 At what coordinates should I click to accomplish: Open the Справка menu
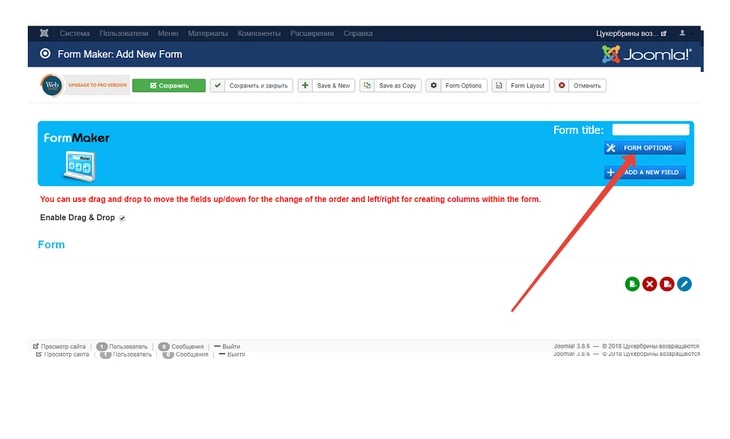click(358, 34)
